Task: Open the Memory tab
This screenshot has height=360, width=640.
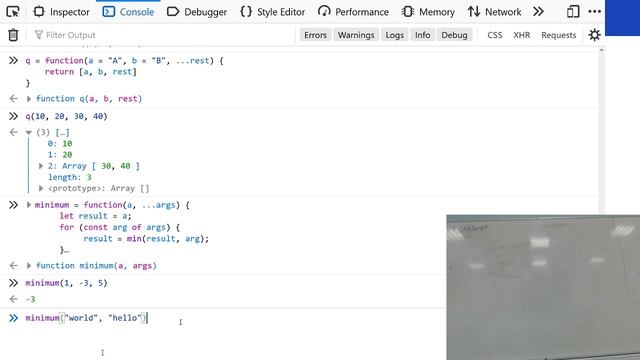Action: click(428, 12)
